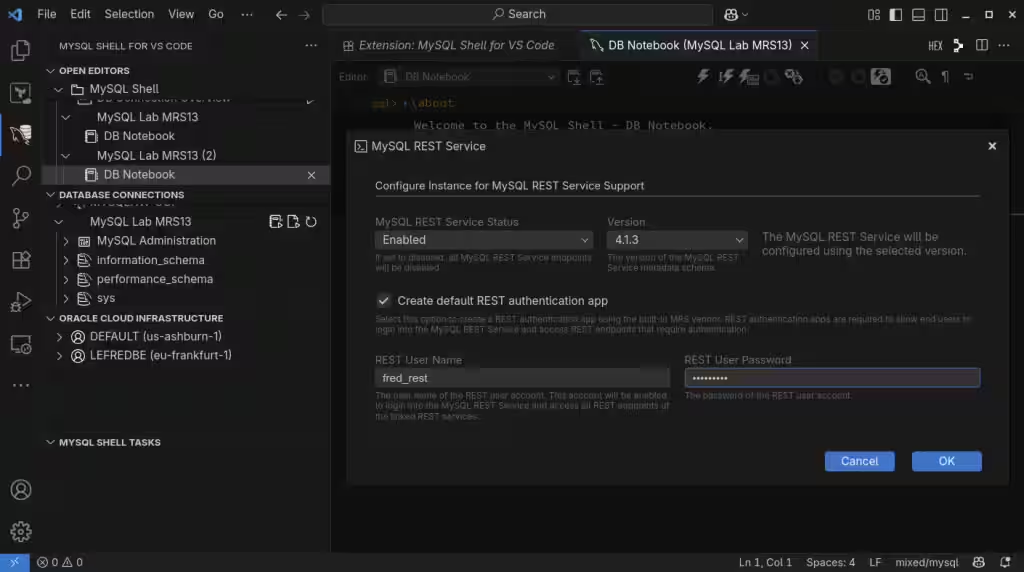1024x572 pixels.
Task: Open problems errors and warnings indicator
Action: (59, 562)
